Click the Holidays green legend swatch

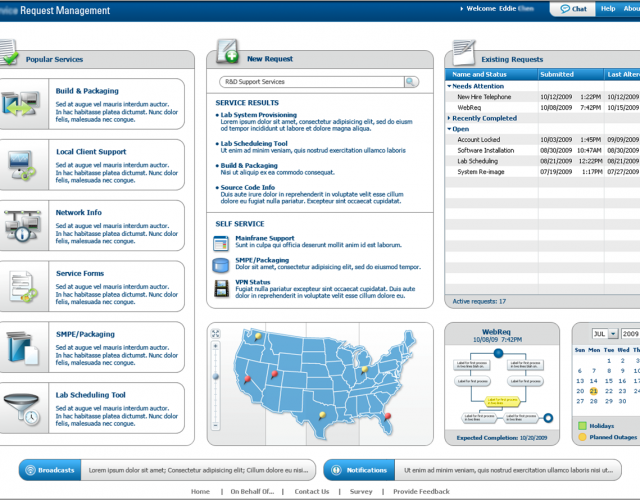[582, 426]
